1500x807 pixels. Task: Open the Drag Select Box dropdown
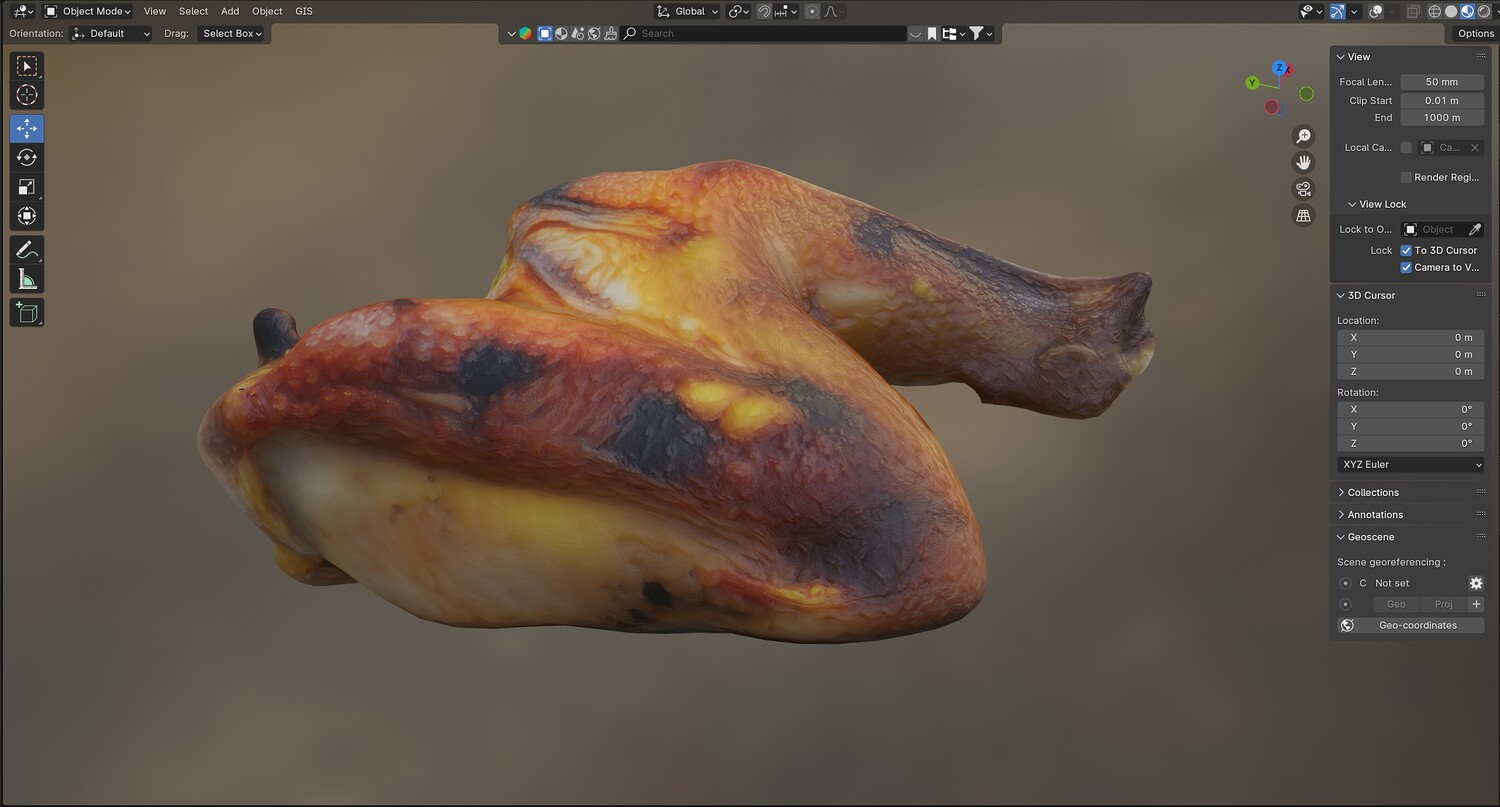coord(231,33)
